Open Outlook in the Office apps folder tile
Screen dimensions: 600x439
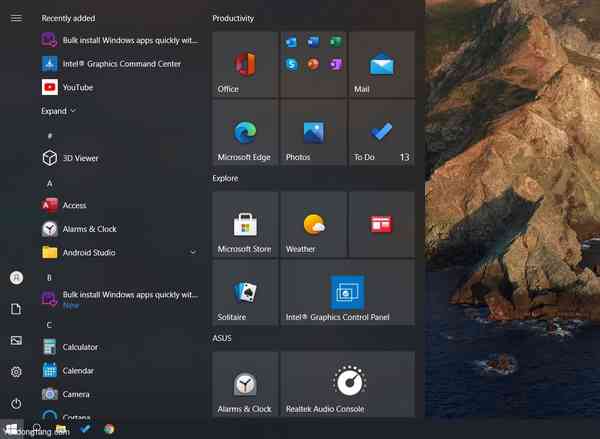(291, 42)
